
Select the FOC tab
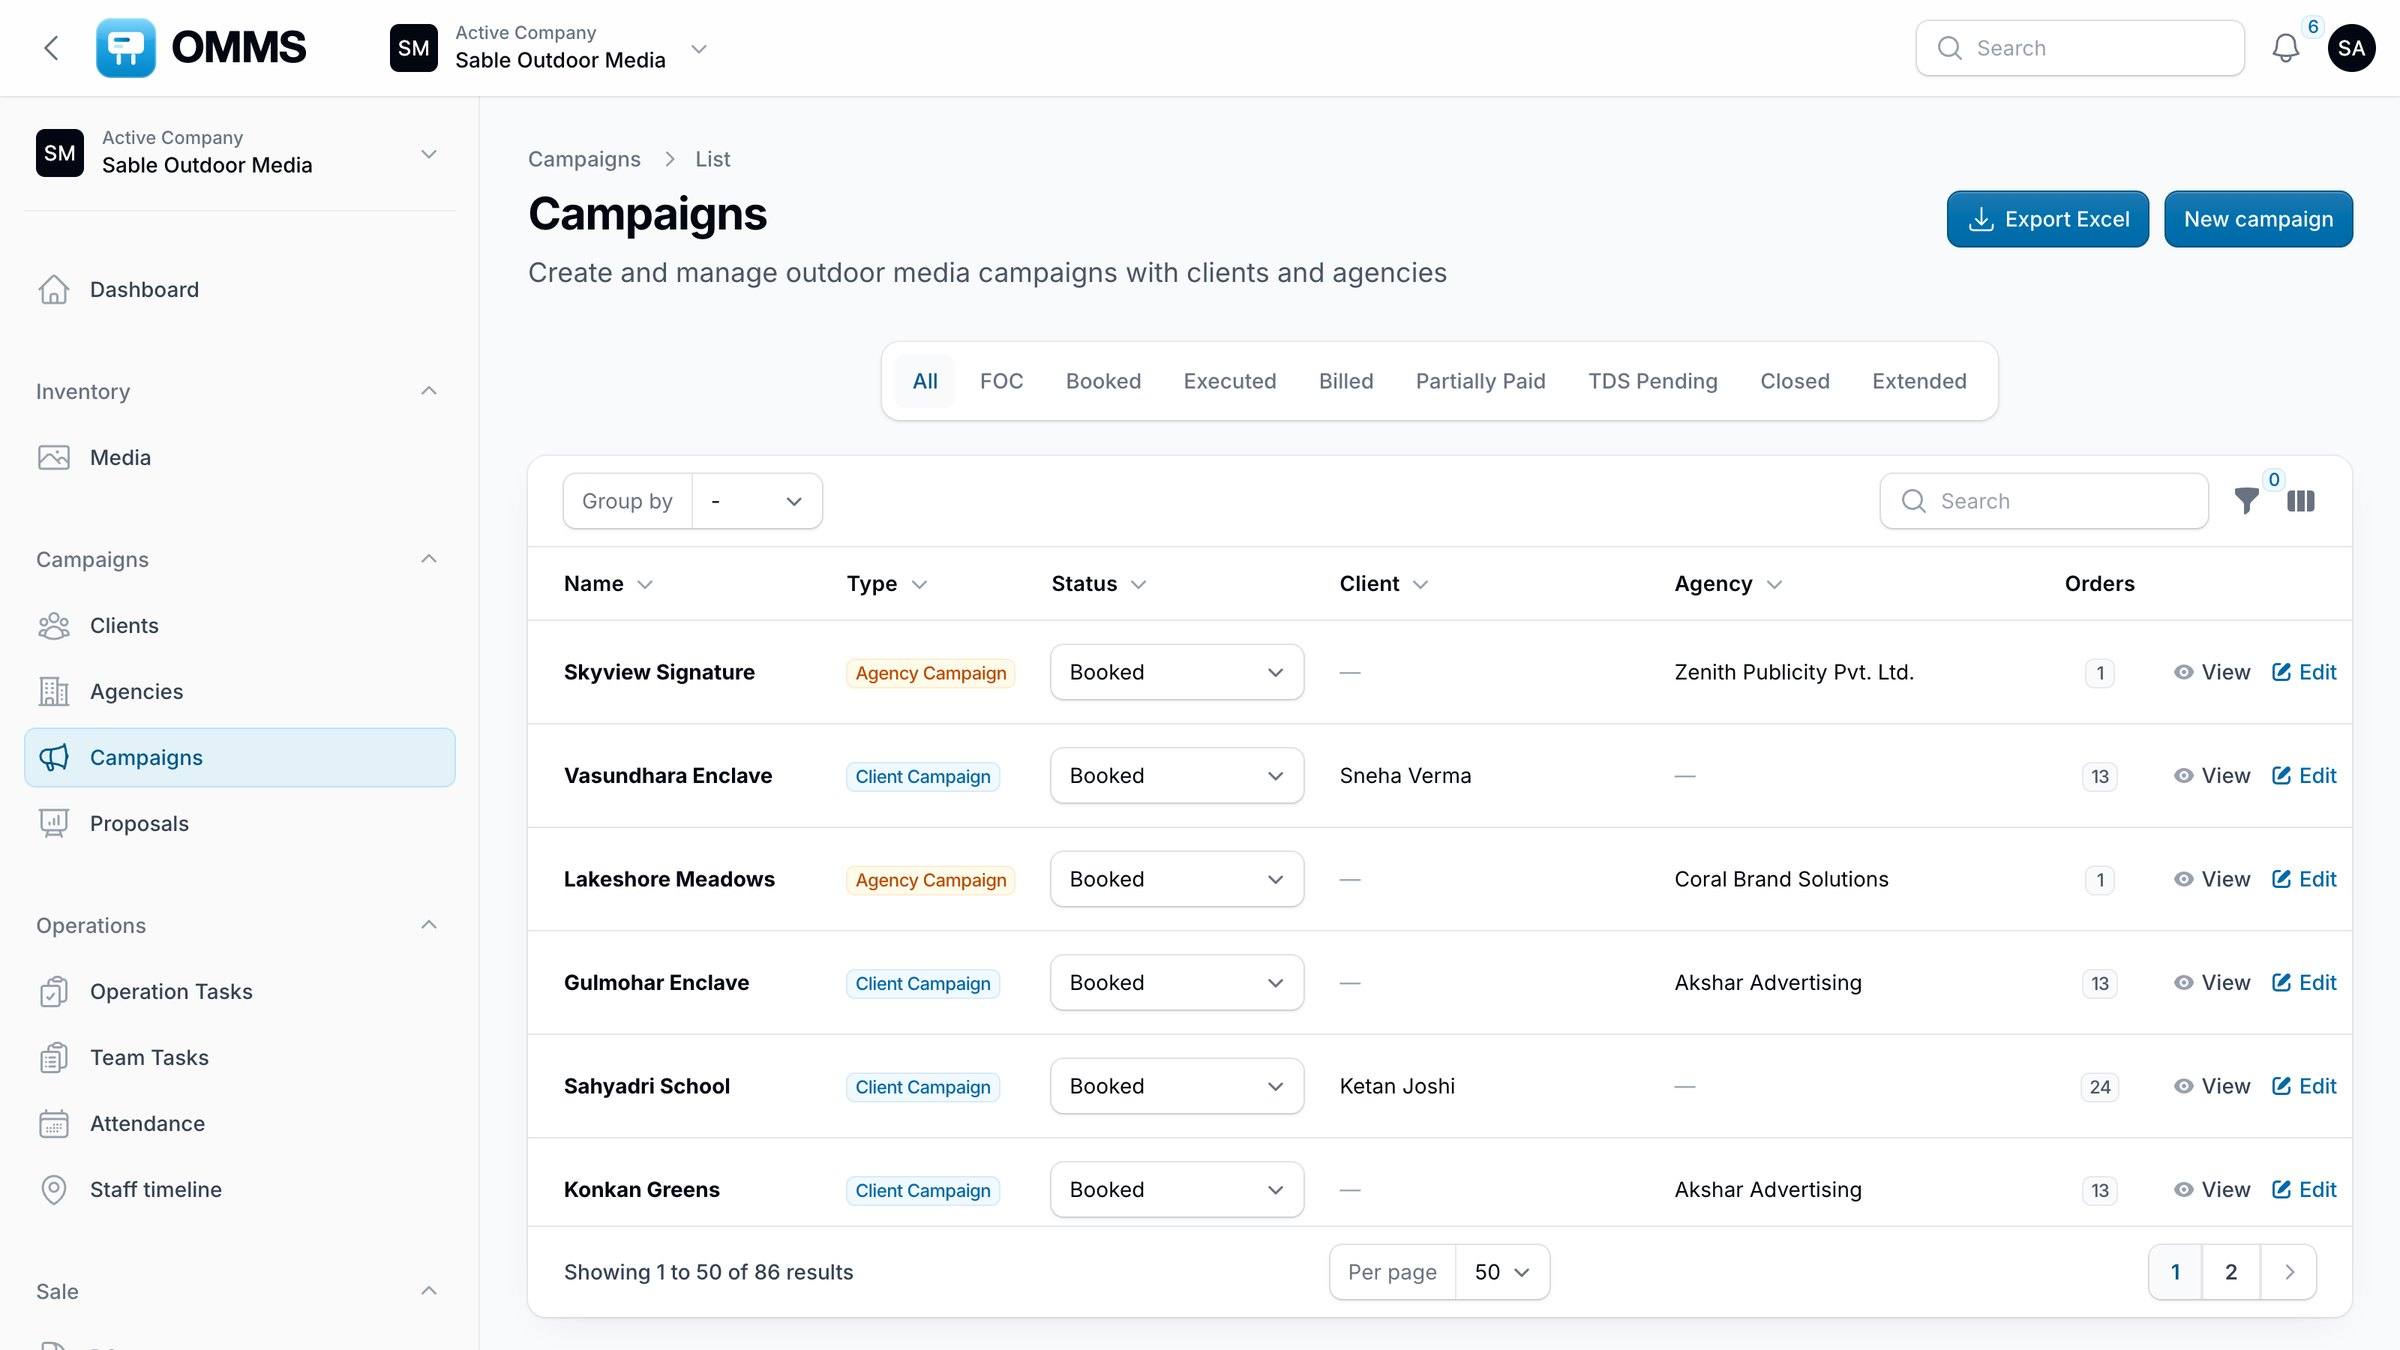coord(1001,381)
